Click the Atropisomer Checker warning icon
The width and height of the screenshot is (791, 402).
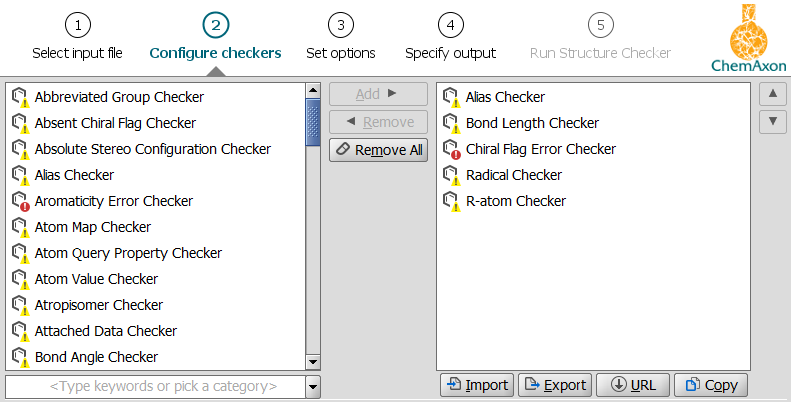19,306
